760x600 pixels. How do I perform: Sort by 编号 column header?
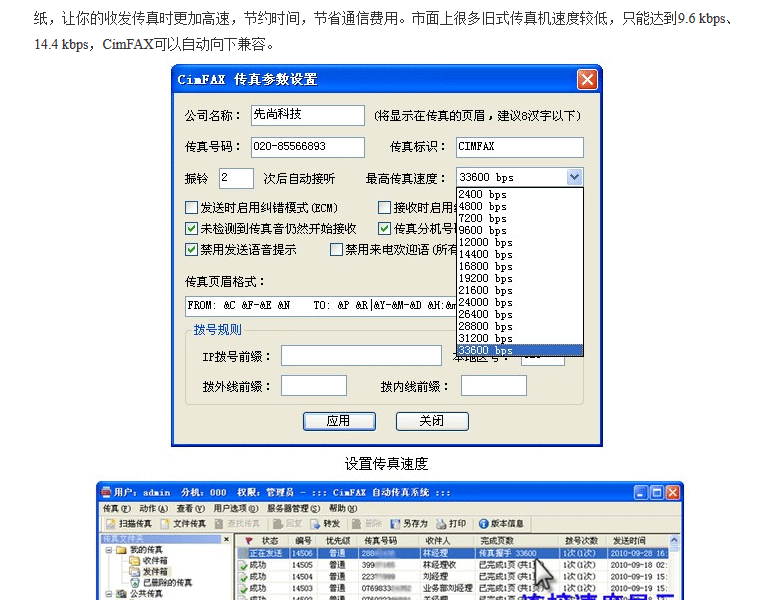(303, 540)
